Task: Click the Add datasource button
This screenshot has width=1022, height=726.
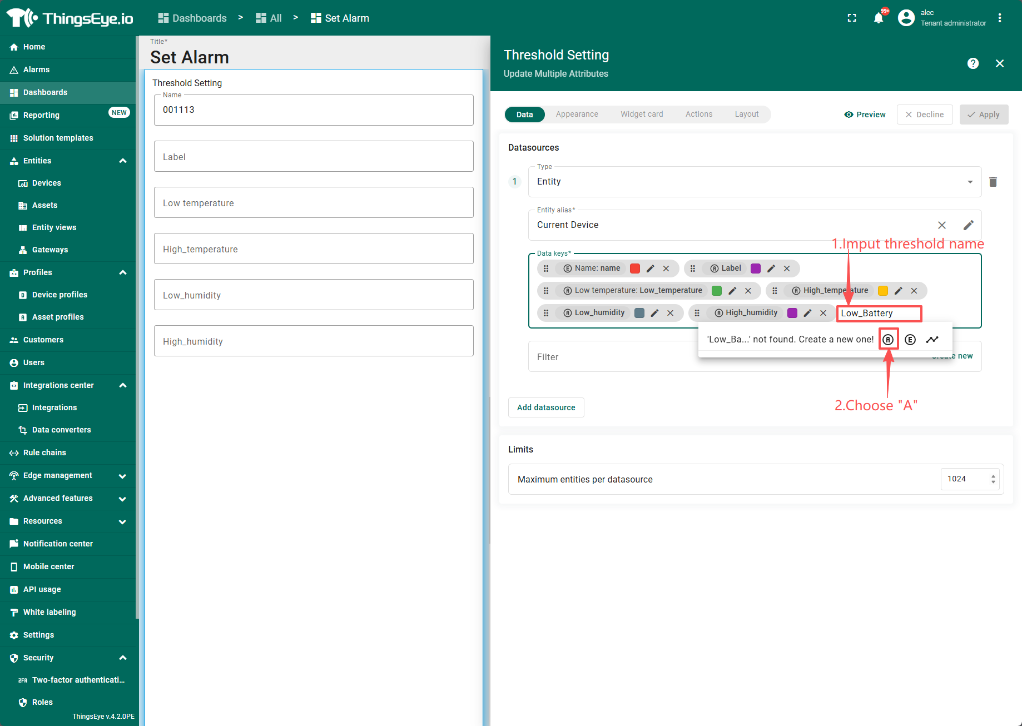Action: (546, 407)
